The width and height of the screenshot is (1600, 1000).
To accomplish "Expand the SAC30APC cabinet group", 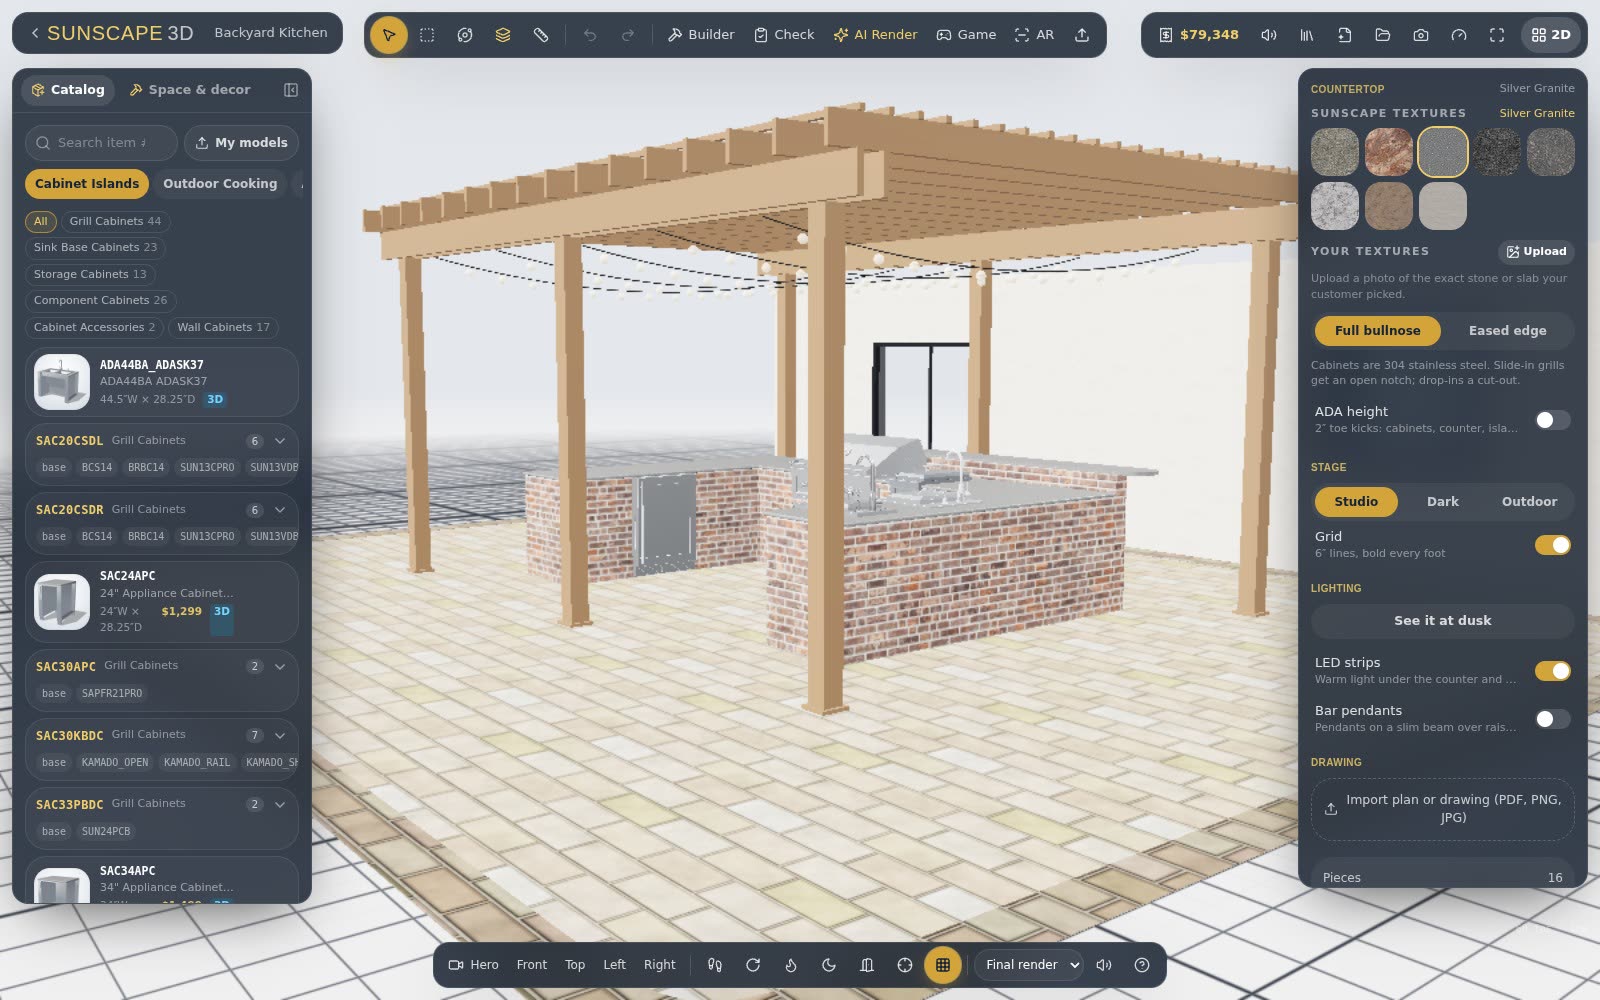I will coord(280,667).
